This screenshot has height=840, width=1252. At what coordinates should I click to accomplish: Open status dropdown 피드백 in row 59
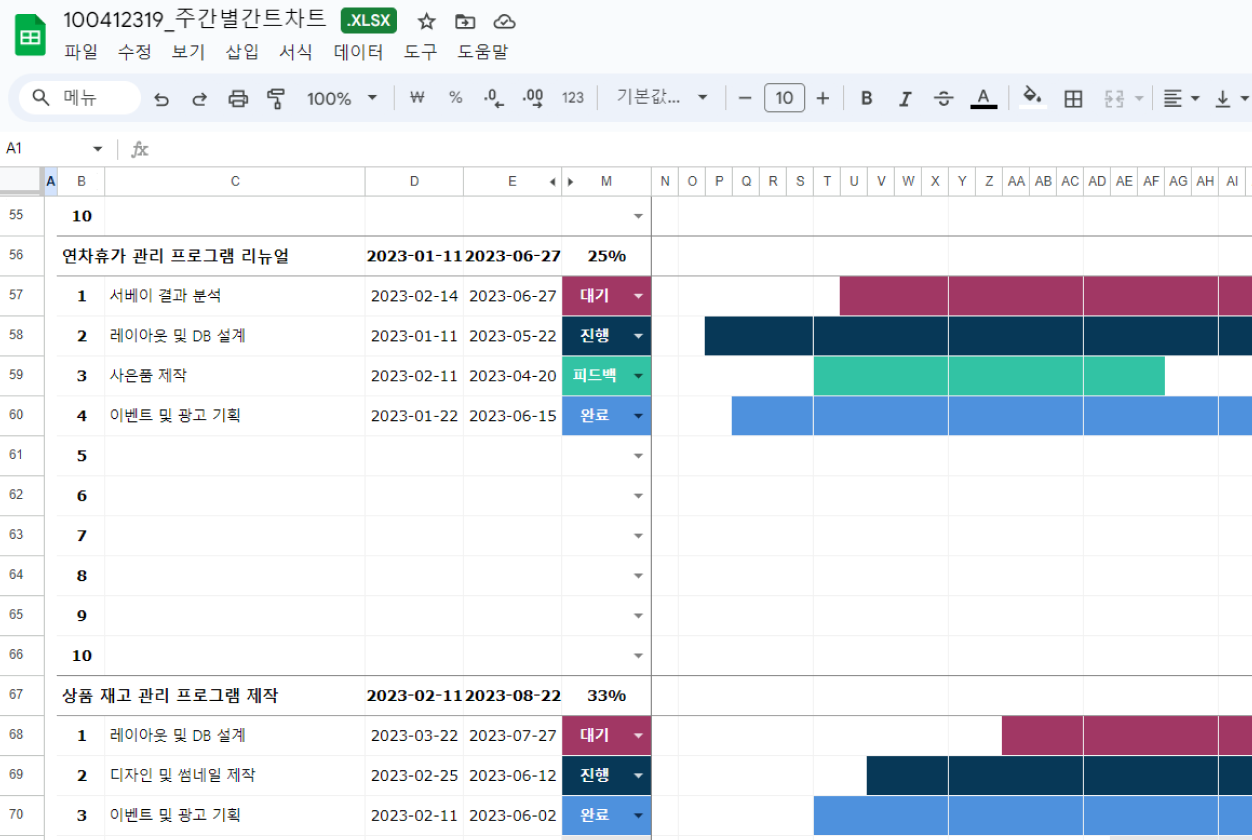[x=638, y=376]
